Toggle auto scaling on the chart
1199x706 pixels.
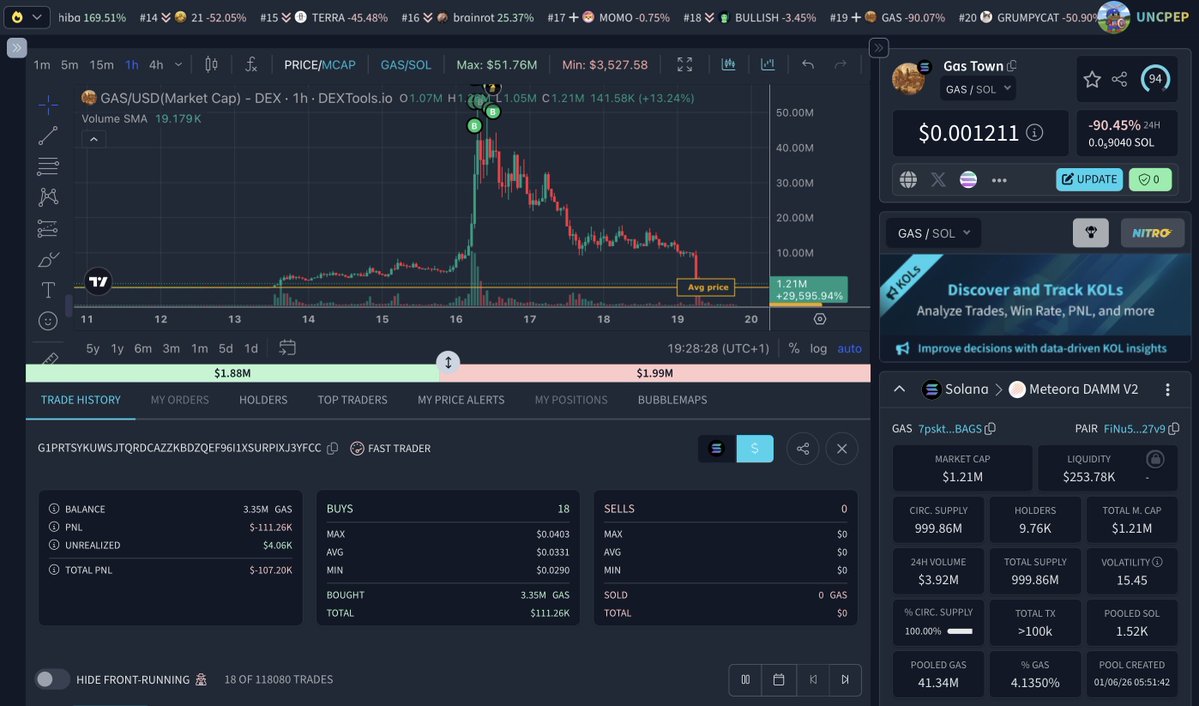point(848,348)
